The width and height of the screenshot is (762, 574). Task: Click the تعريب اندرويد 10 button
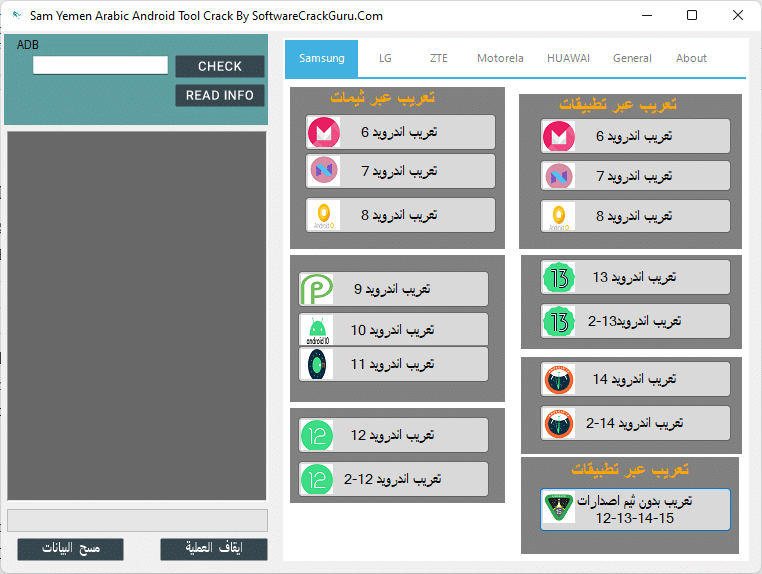tap(393, 330)
